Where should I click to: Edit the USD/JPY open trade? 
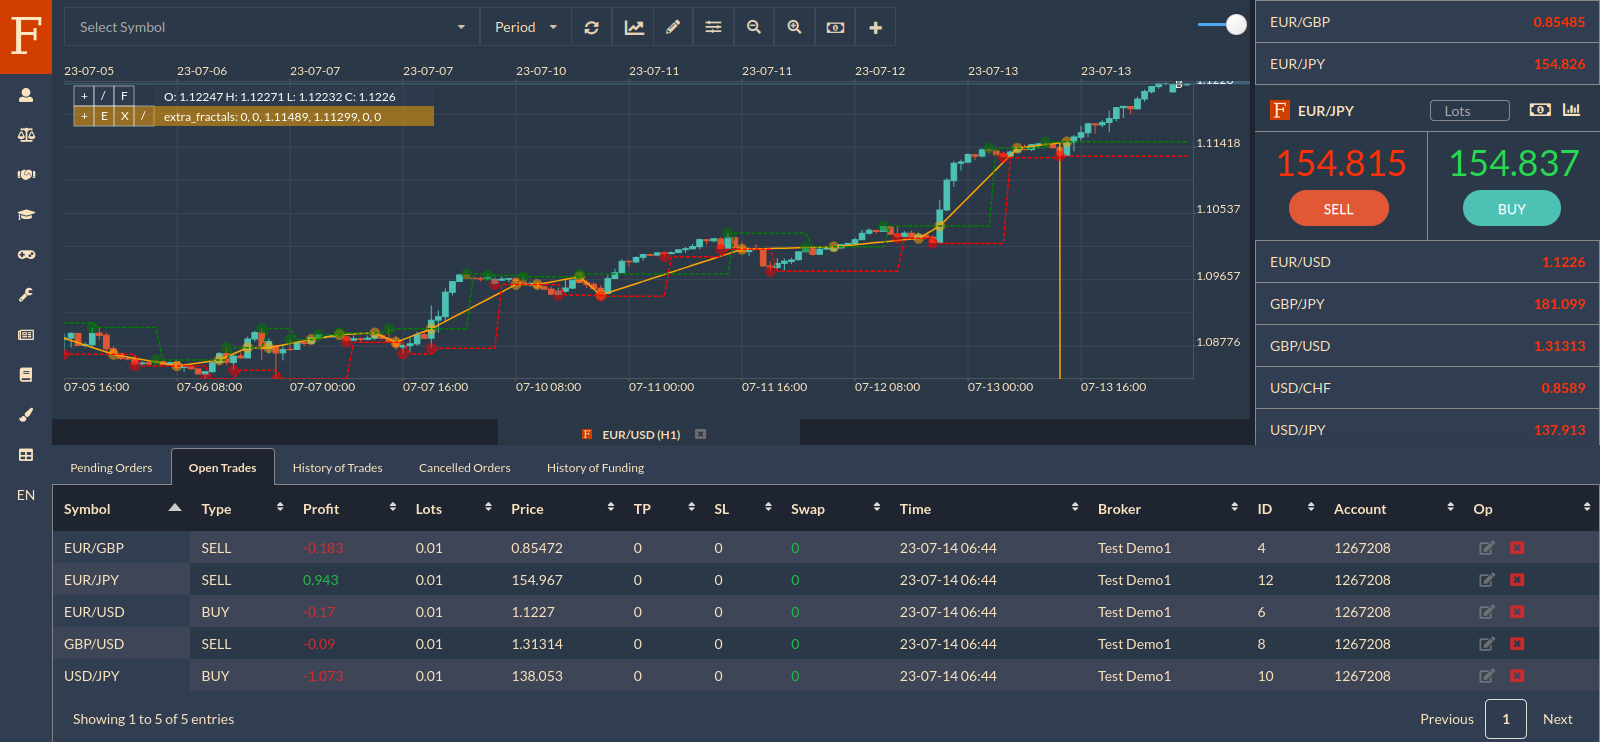[1487, 676]
